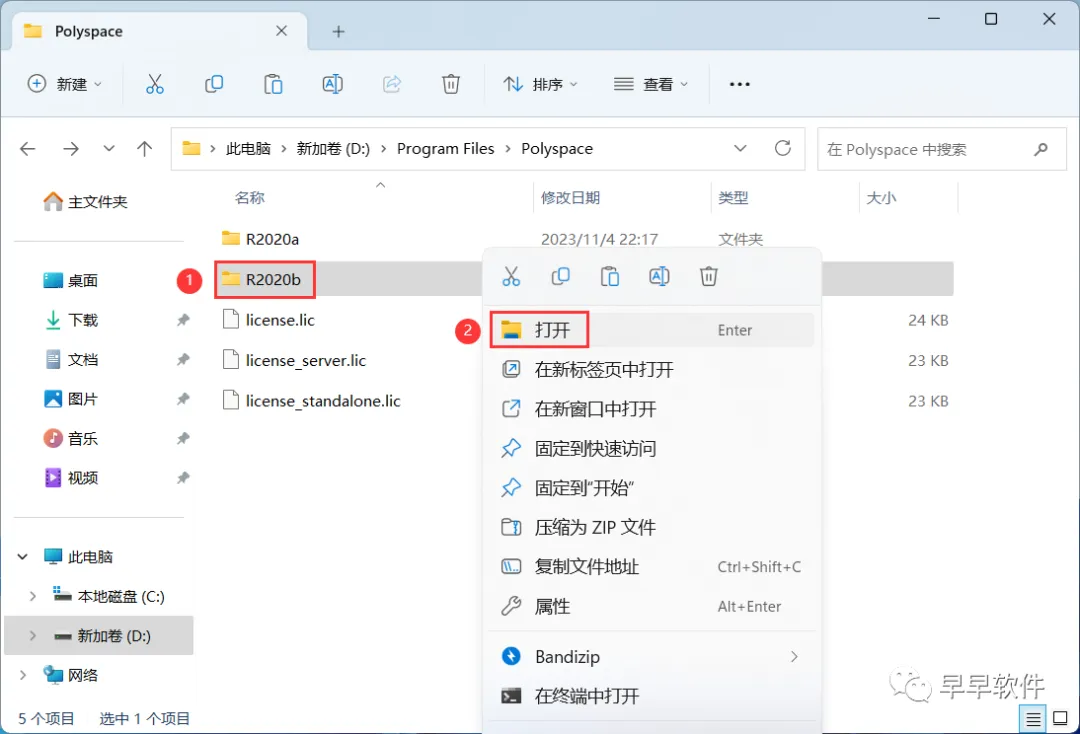Open the Bandizip menu entry
The width and height of the screenshot is (1080, 734).
(652, 657)
